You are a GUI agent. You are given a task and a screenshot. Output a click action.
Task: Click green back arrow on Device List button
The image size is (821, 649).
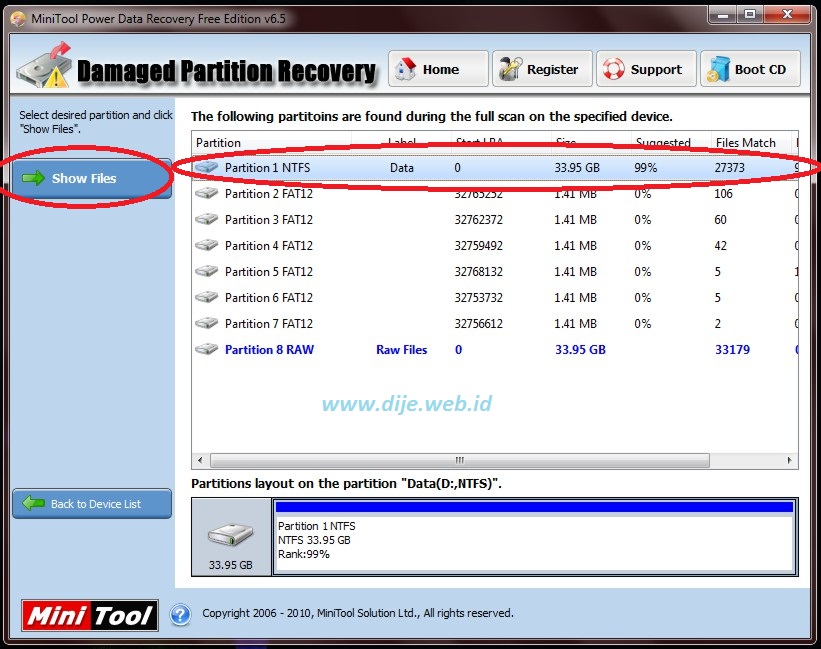34,503
